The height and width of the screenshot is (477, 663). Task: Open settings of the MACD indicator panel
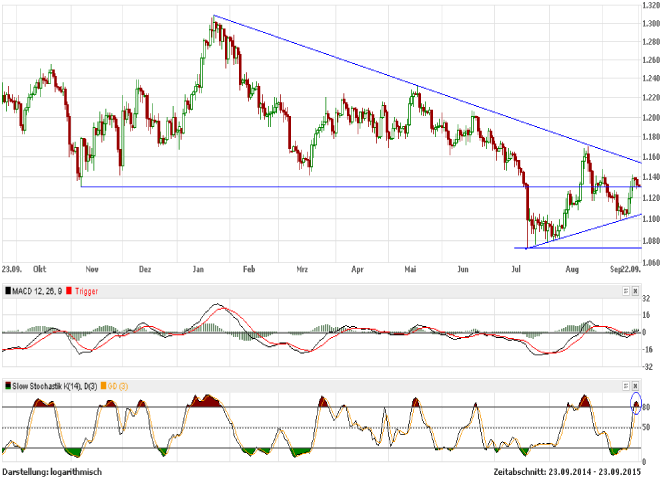point(625,290)
